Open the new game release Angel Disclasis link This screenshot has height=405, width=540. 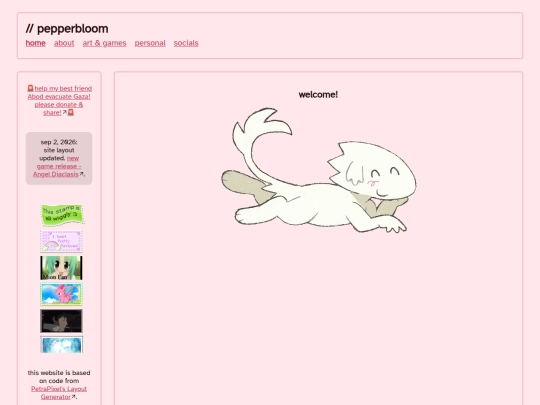(57, 166)
